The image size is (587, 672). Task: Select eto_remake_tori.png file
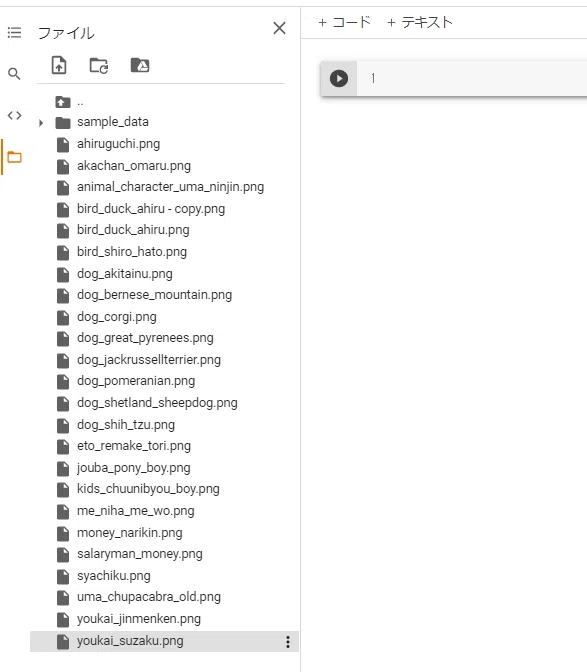pyautogui.click(x=134, y=446)
